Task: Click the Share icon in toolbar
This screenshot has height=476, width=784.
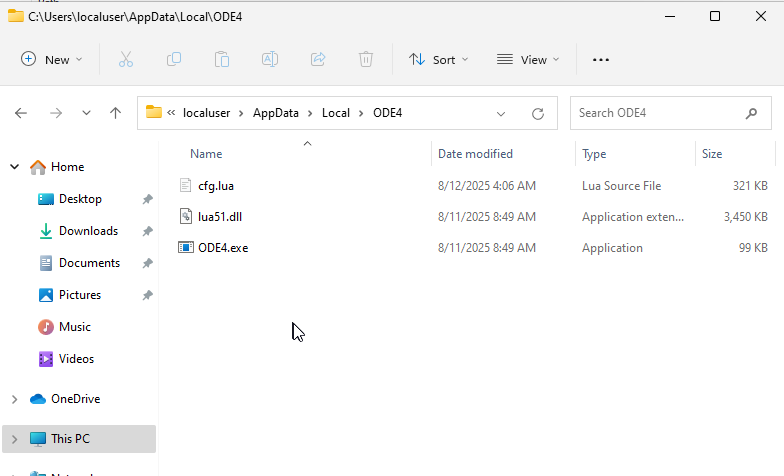Action: point(318,60)
